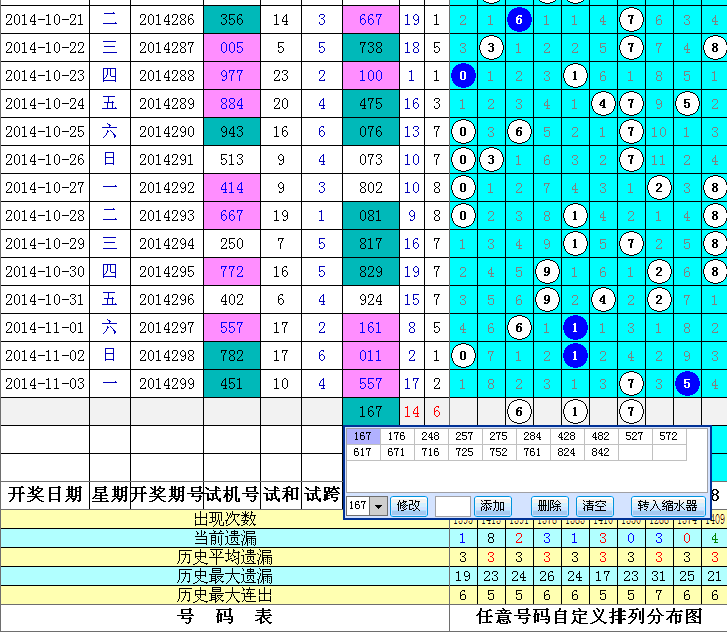
Task: Open the 号码表 section at the bottom
Action: point(225,617)
